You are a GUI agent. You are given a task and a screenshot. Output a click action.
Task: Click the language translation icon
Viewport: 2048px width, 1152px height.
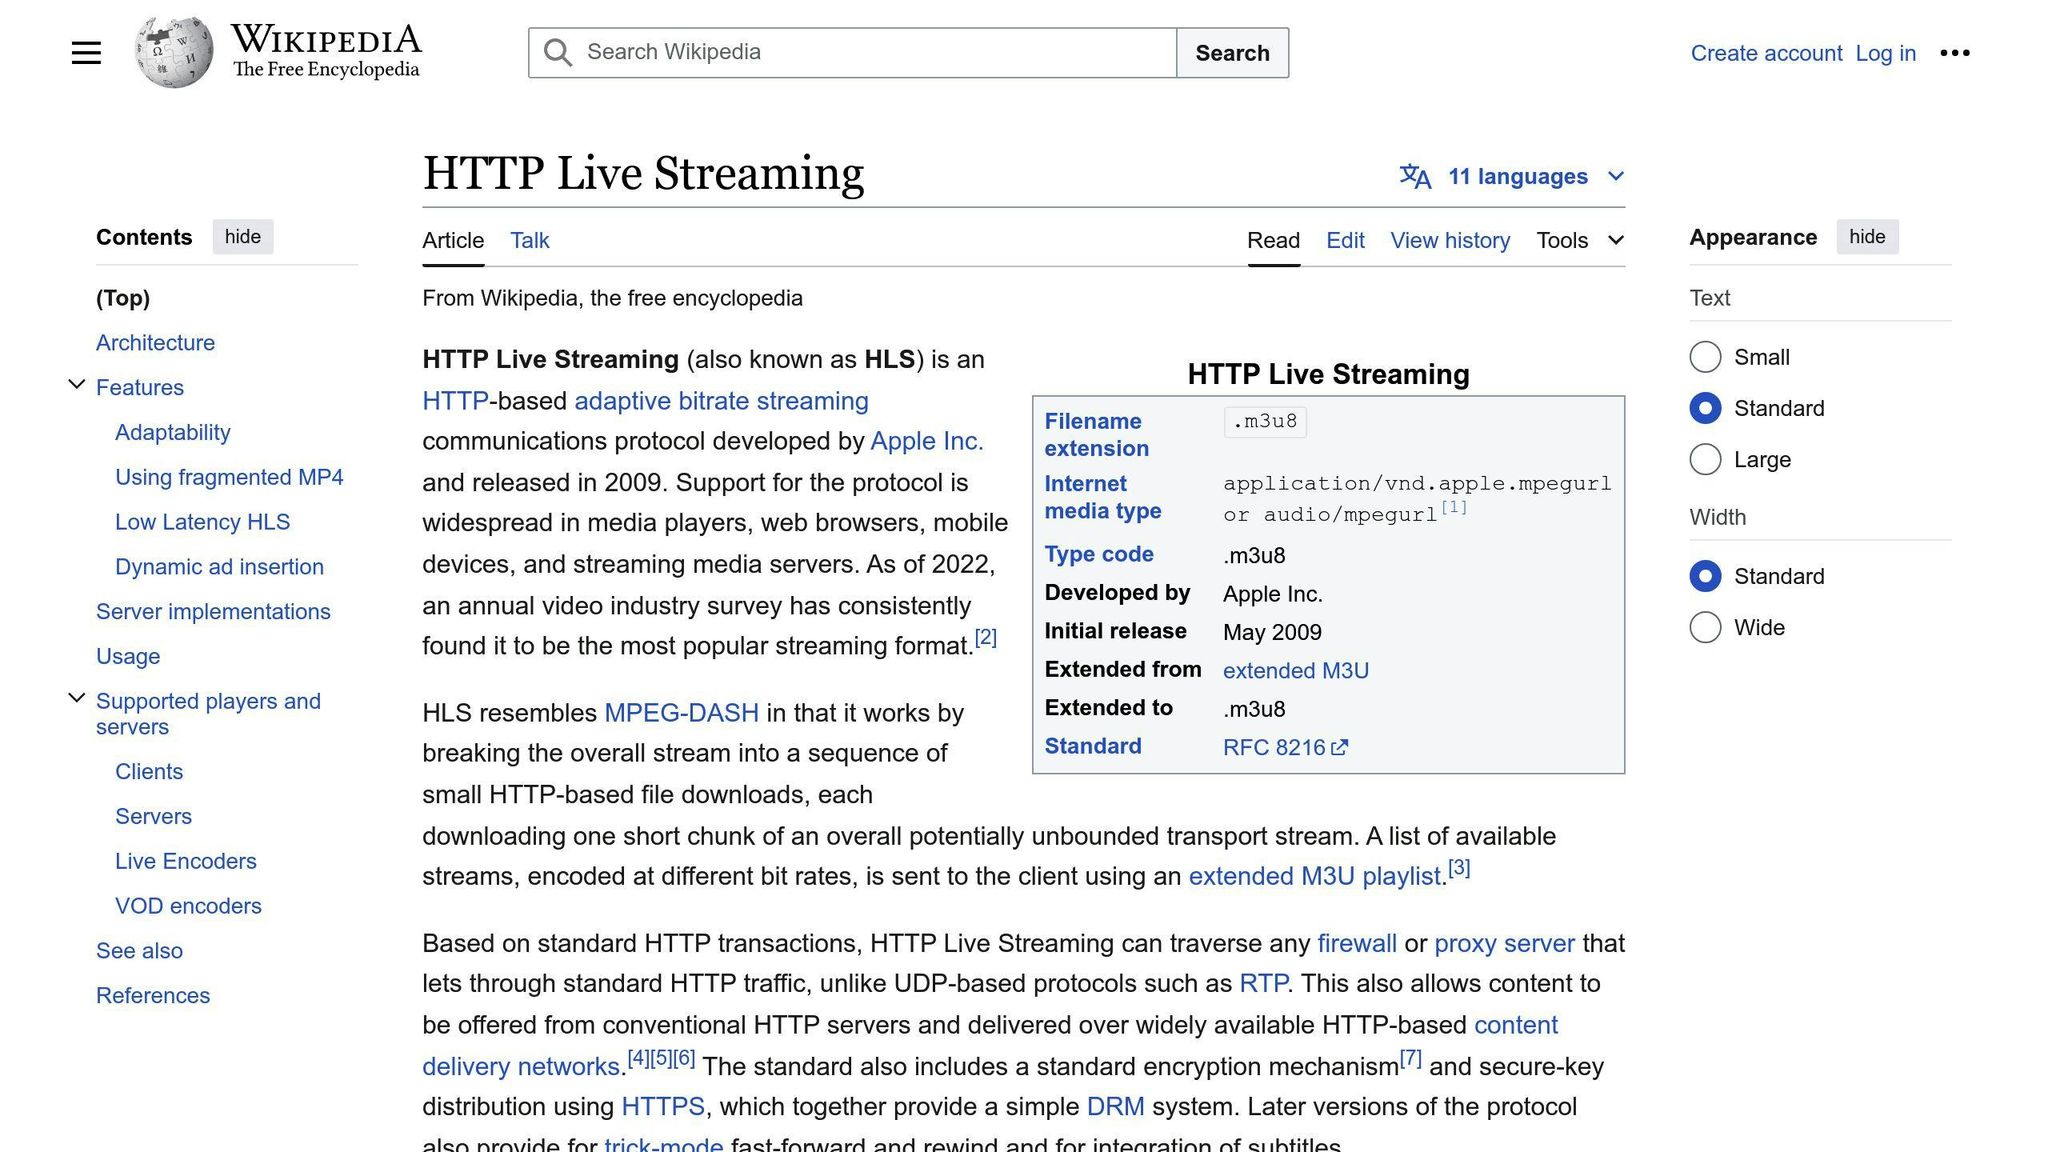pyautogui.click(x=1415, y=177)
